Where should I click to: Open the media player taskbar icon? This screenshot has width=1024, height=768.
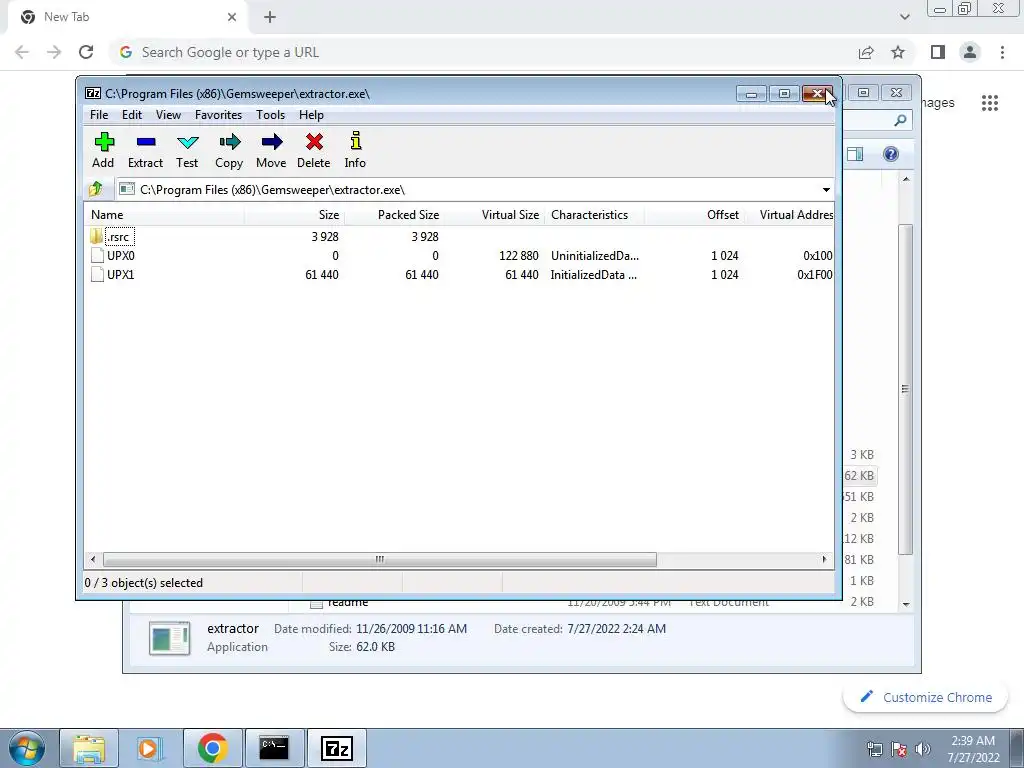point(148,748)
